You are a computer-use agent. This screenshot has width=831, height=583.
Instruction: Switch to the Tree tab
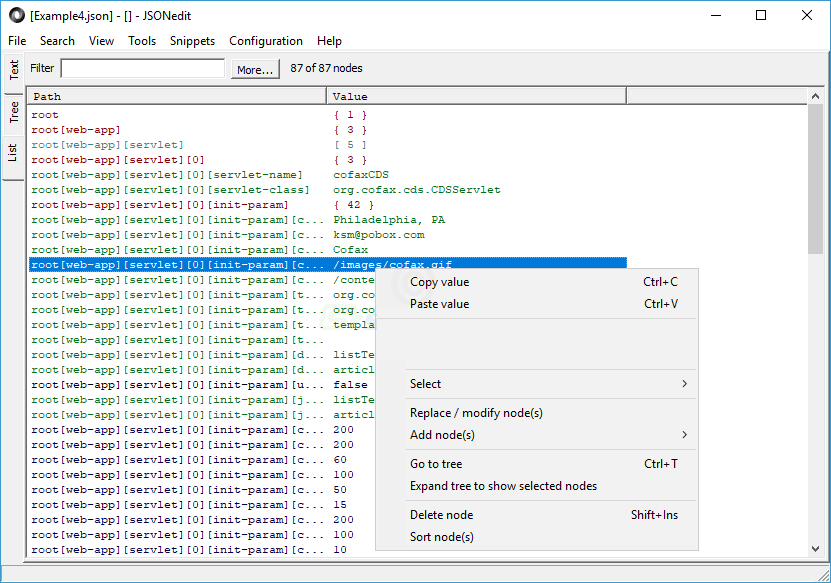pos(14,111)
